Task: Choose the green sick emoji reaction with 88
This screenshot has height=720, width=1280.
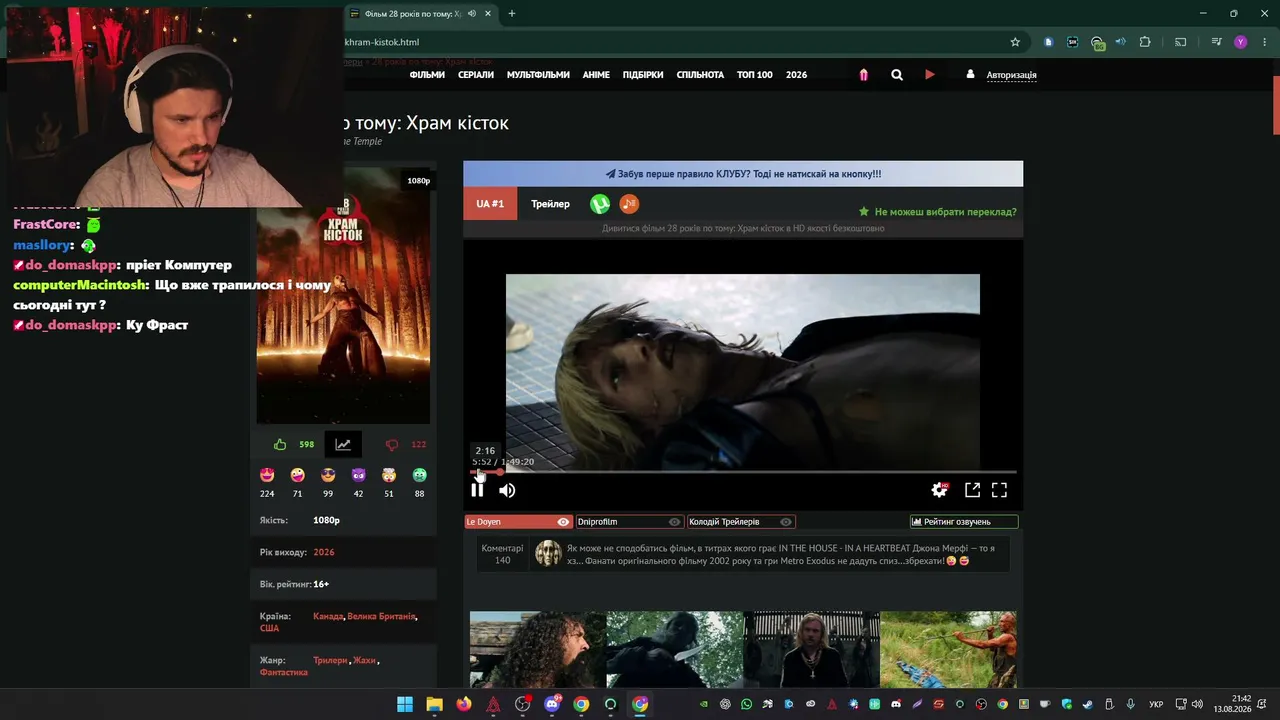Action: (x=420, y=475)
